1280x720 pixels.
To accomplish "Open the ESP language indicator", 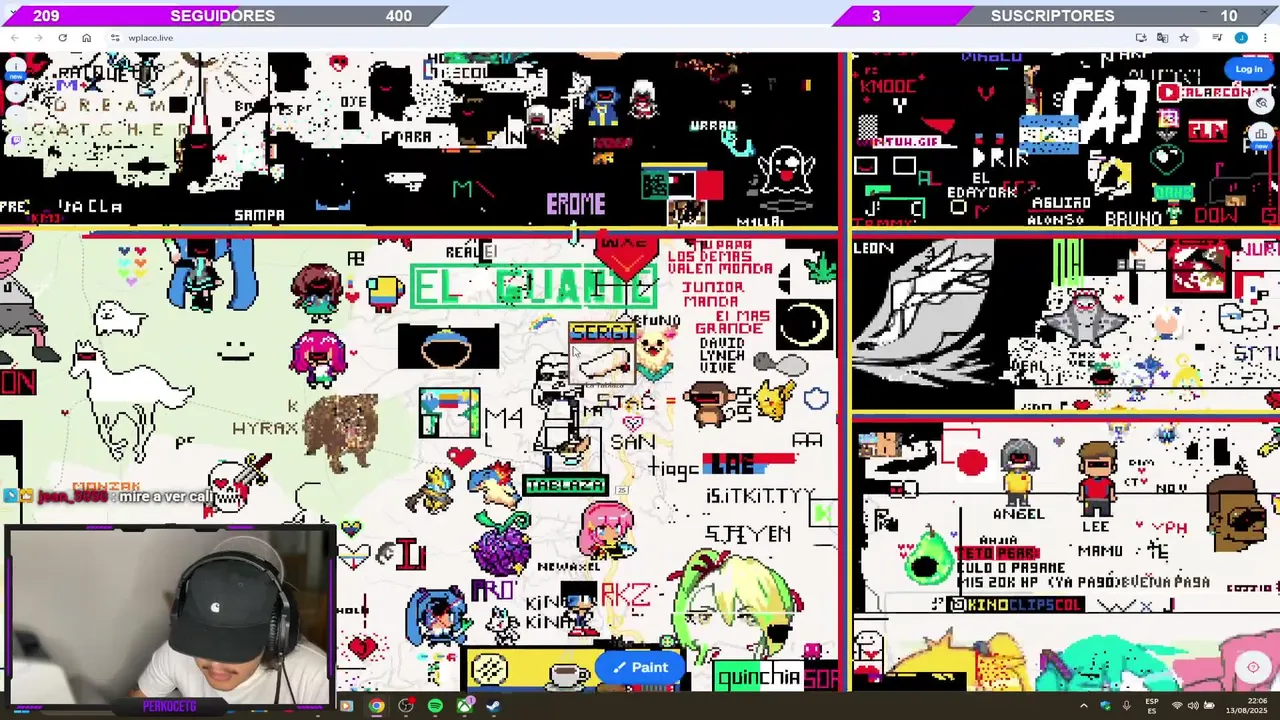I will [1152, 706].
